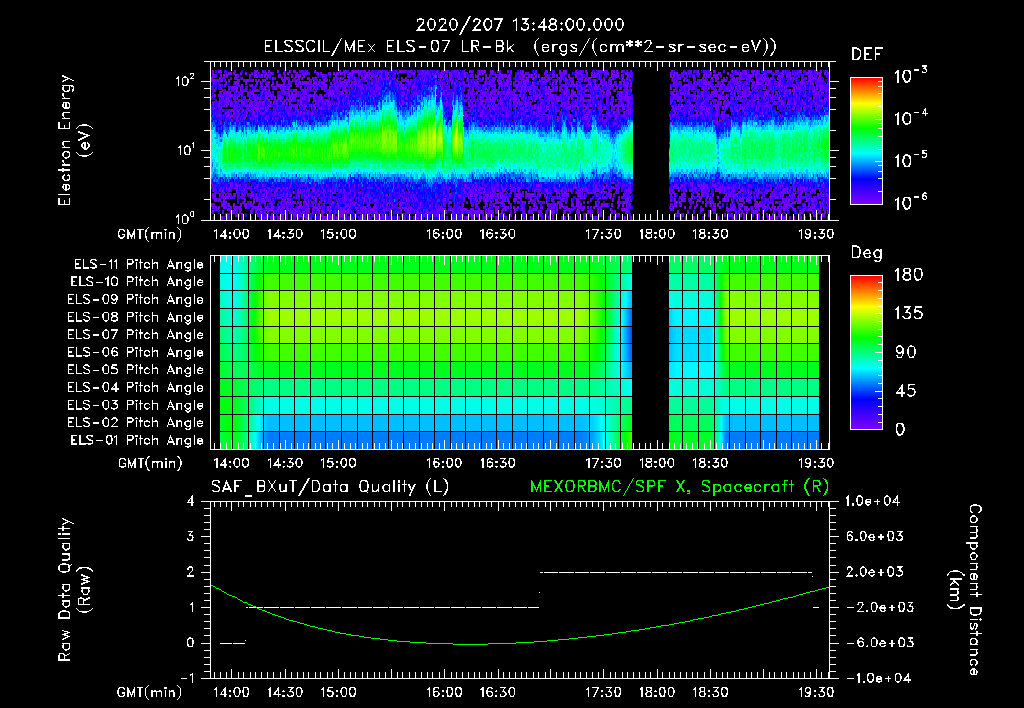
Task: Click the data quality line at level 1
Action: pos(392,607)
